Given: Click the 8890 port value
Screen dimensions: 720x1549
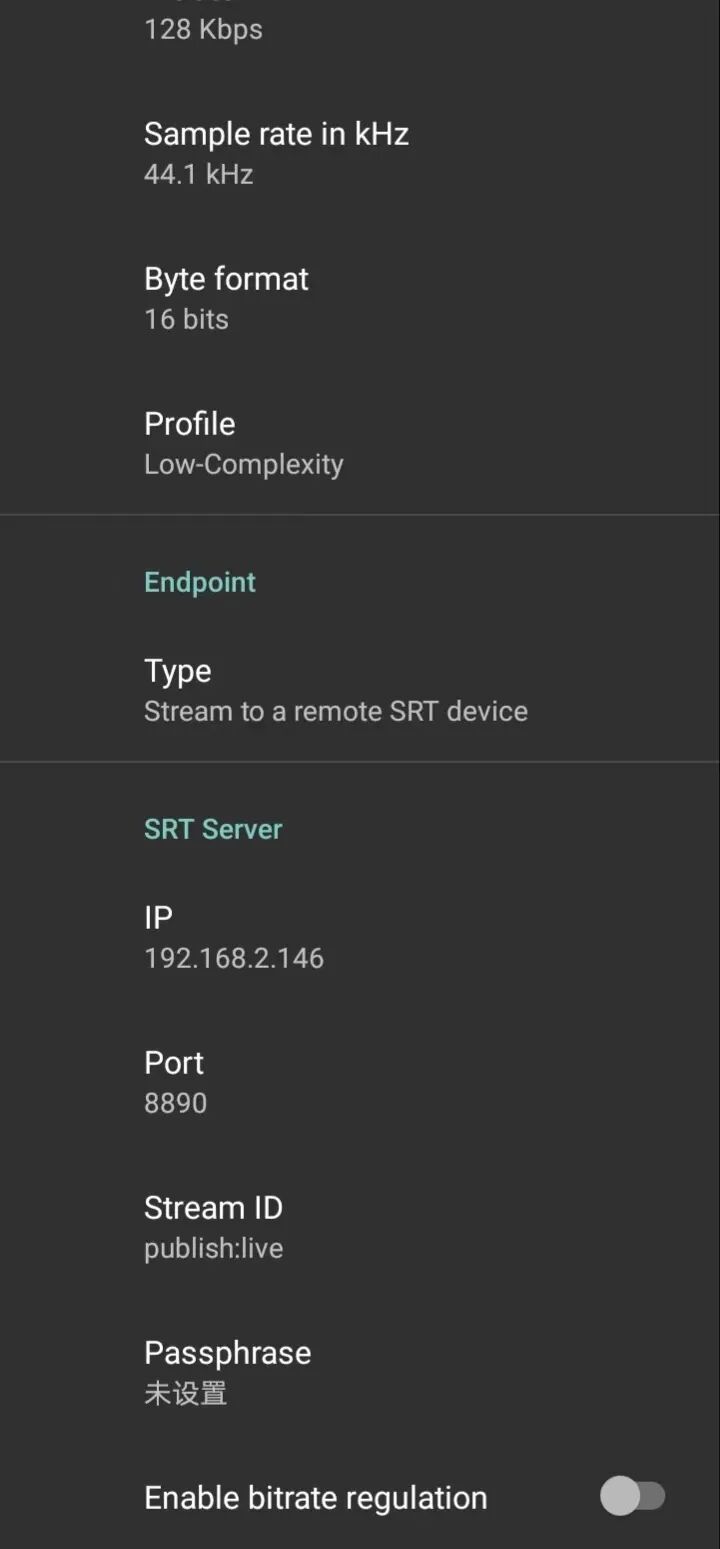Looking at the screenshot, I should pyautogui.click(x=175, y=1103).
